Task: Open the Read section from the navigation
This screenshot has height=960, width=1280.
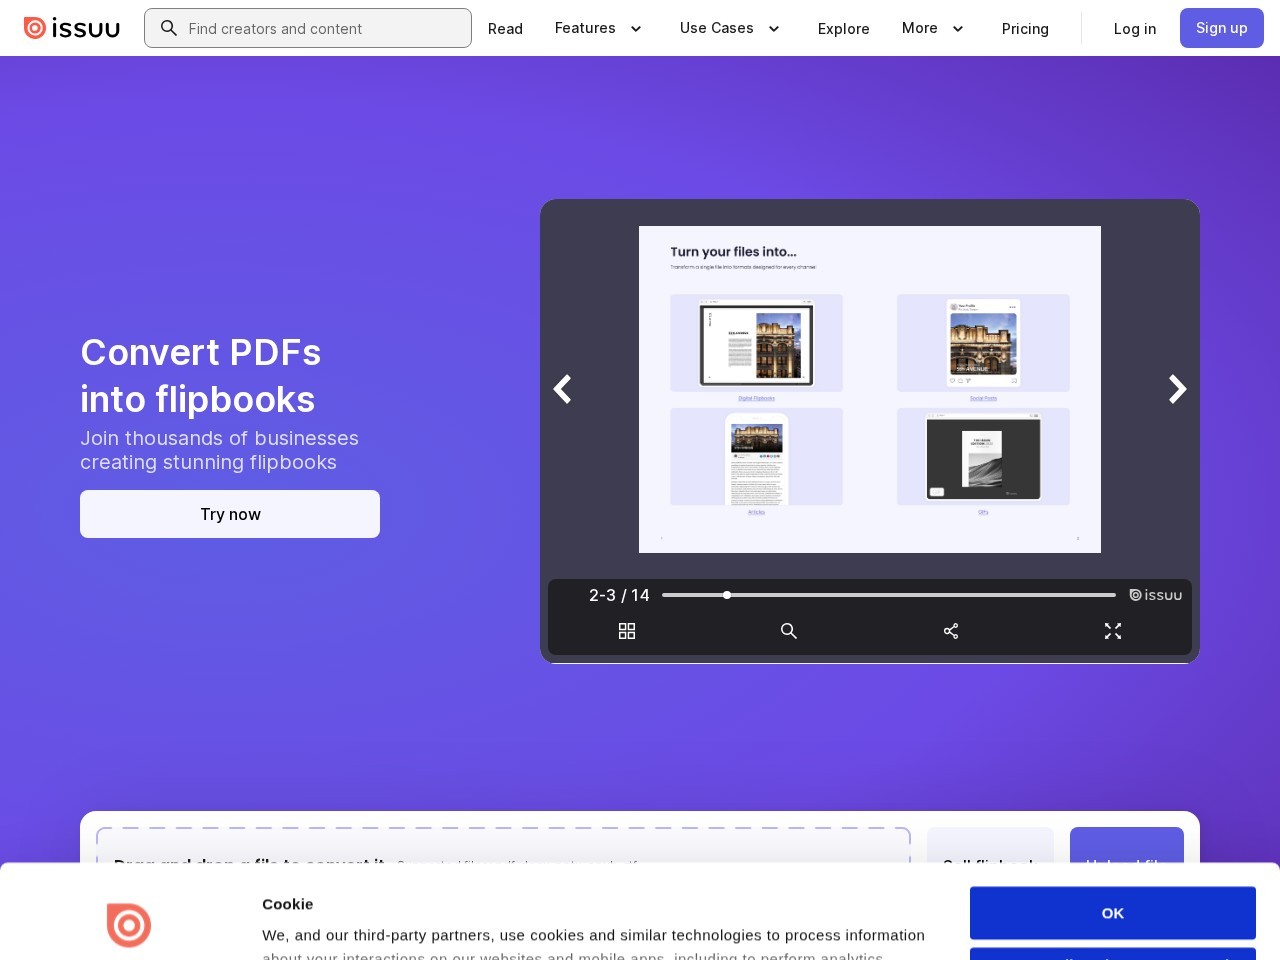Action: [505, 29]
